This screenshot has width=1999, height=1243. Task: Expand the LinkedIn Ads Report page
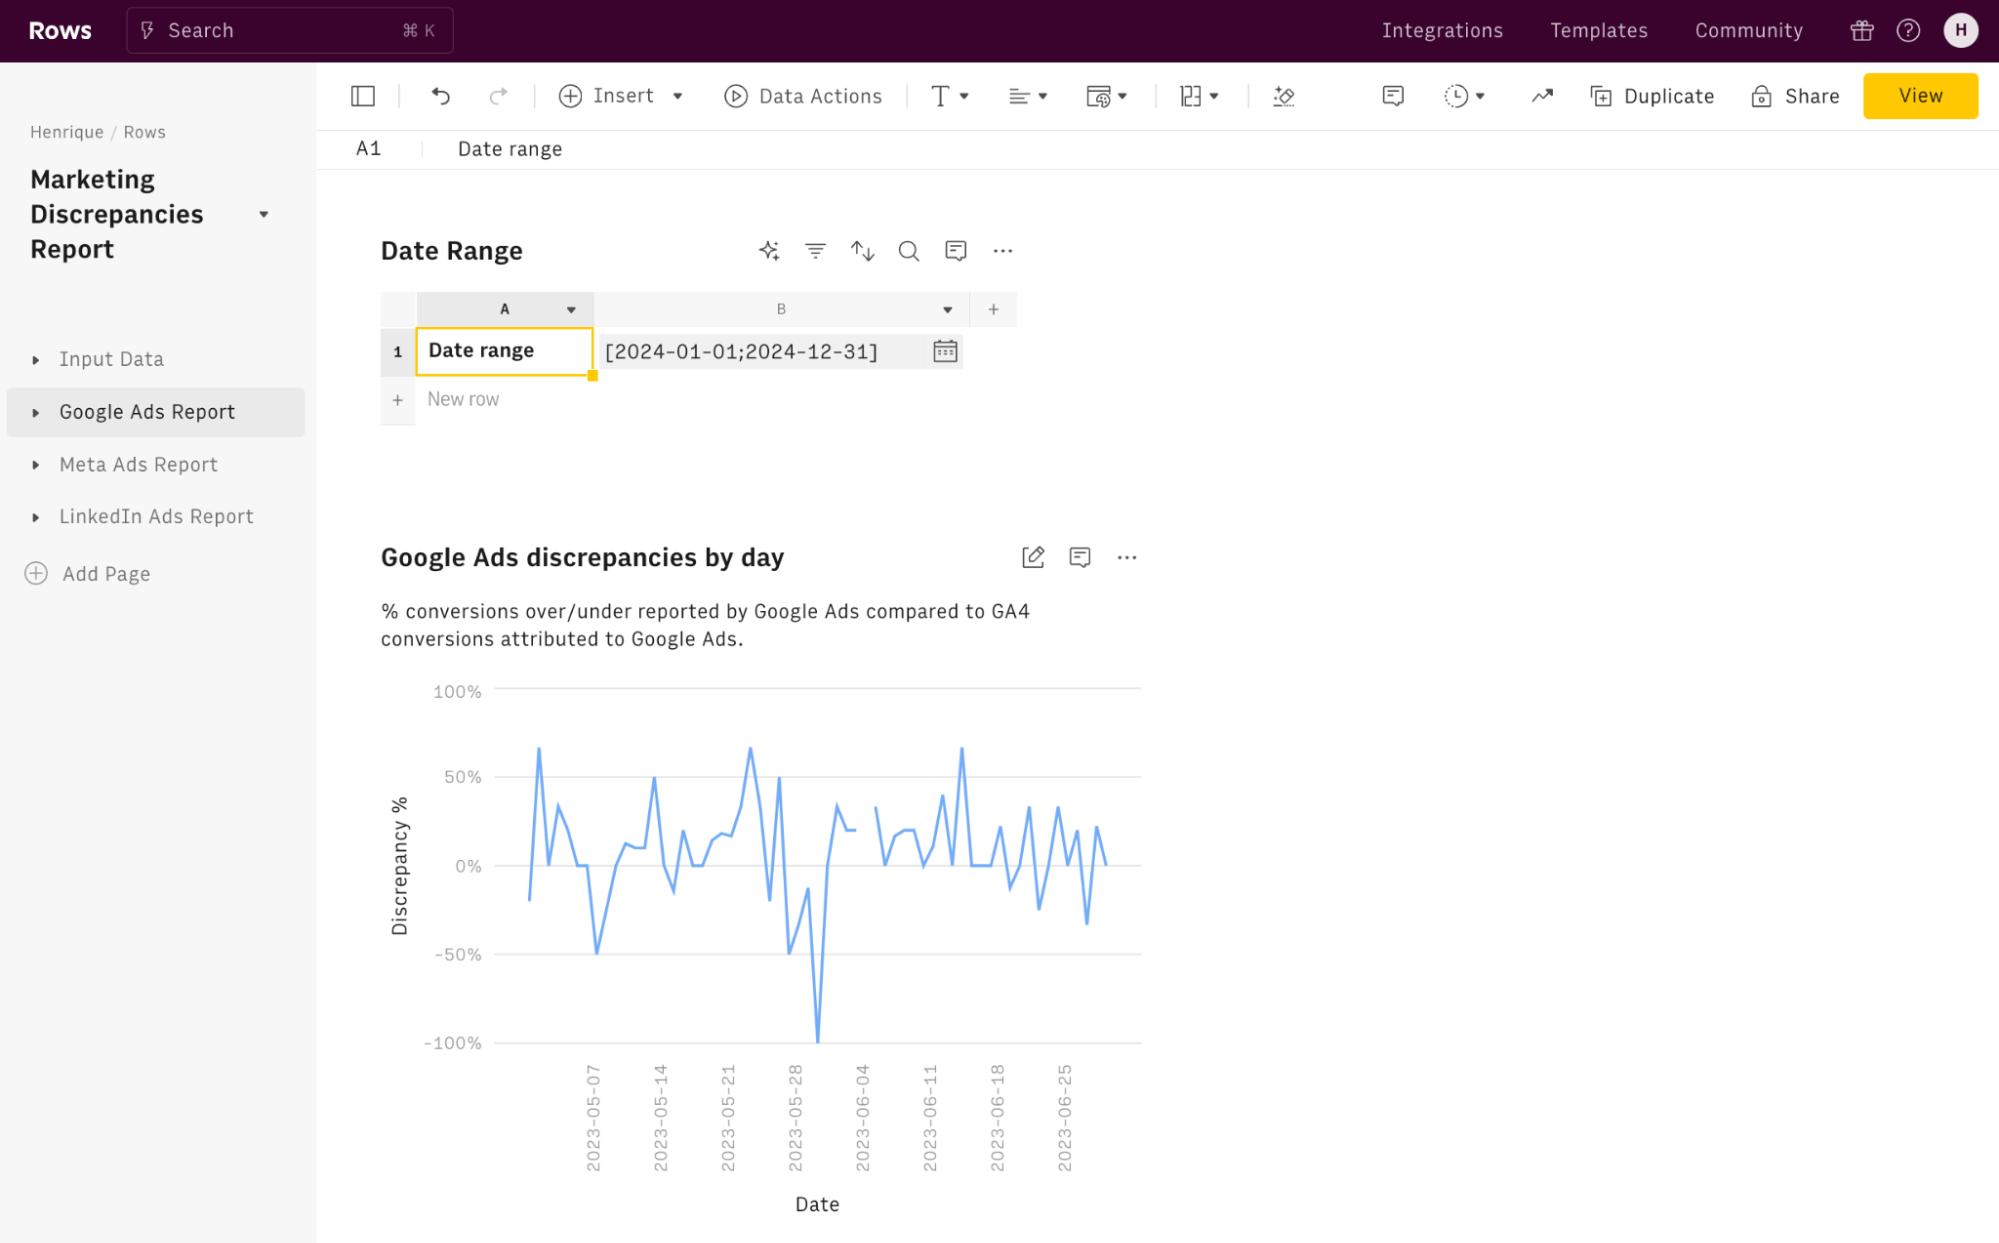[36, 517]
